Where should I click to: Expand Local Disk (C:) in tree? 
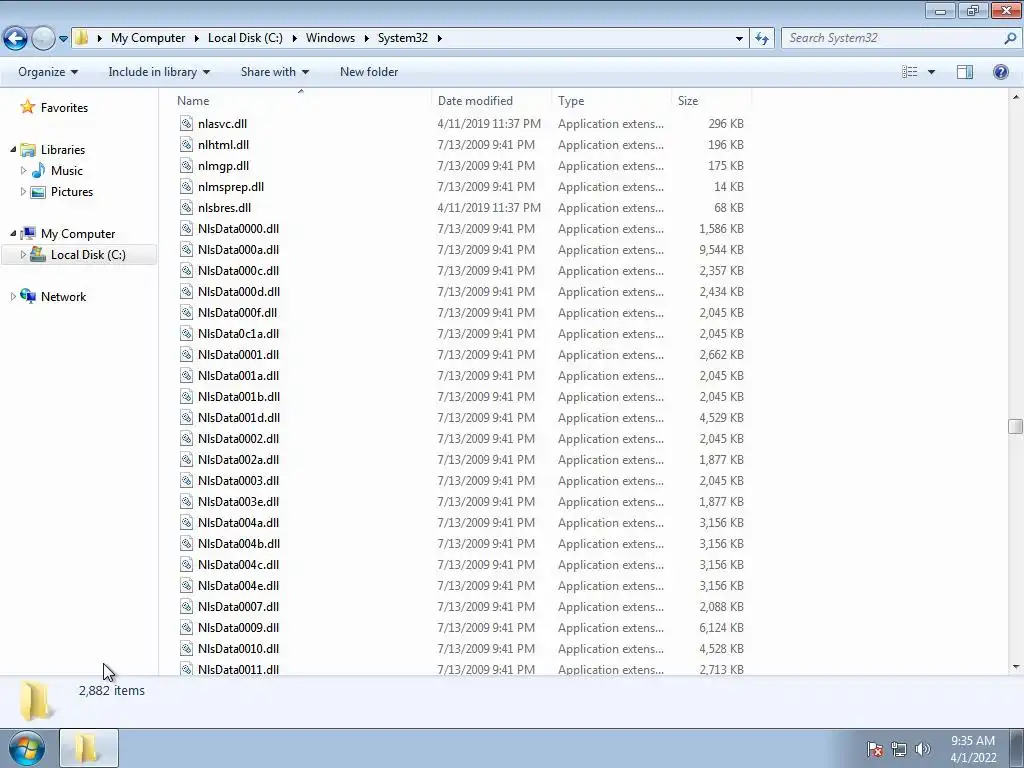point(24,255)
